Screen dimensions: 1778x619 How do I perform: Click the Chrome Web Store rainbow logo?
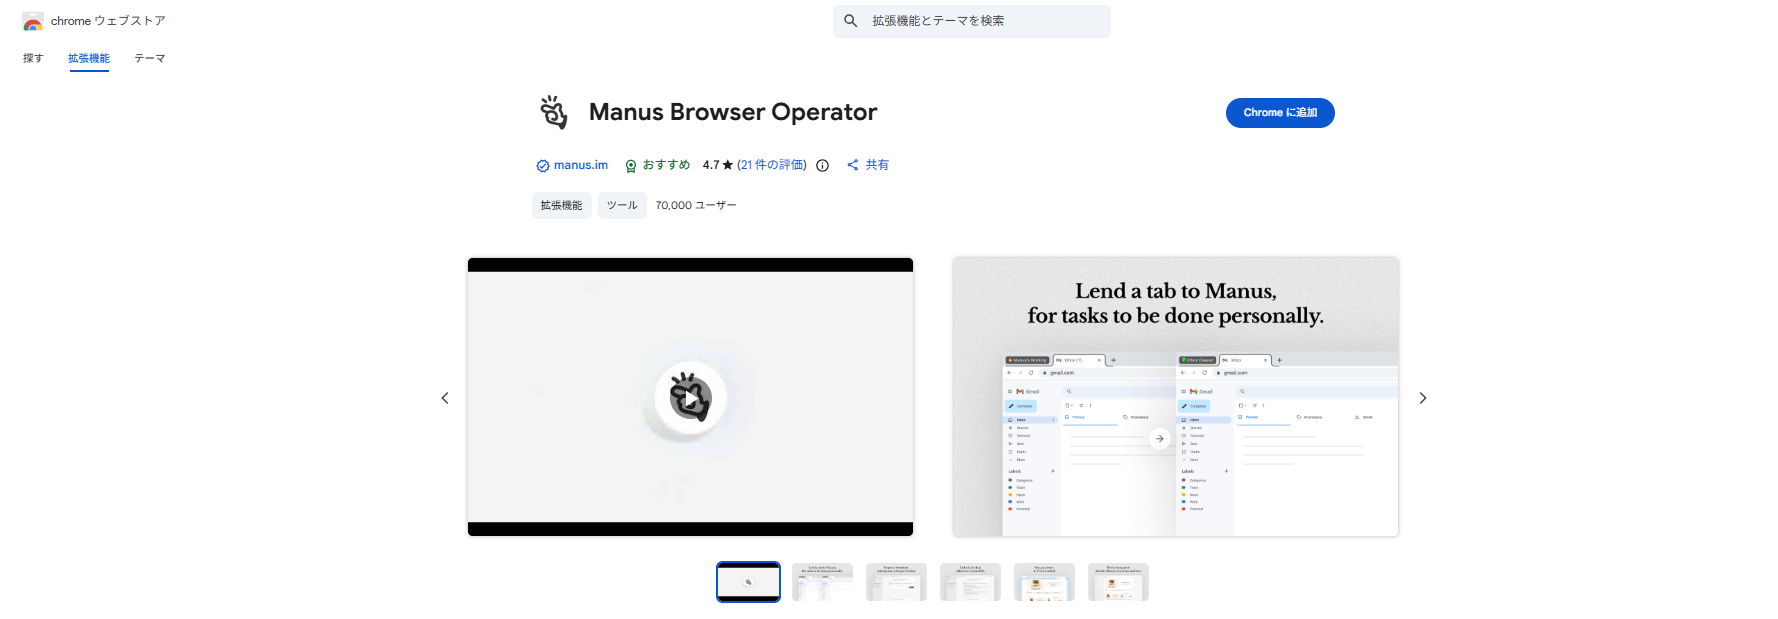point(33,22)
